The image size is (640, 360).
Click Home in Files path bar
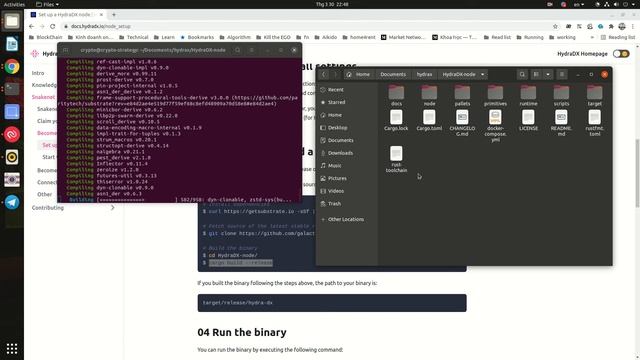click(x=358, y=74)
